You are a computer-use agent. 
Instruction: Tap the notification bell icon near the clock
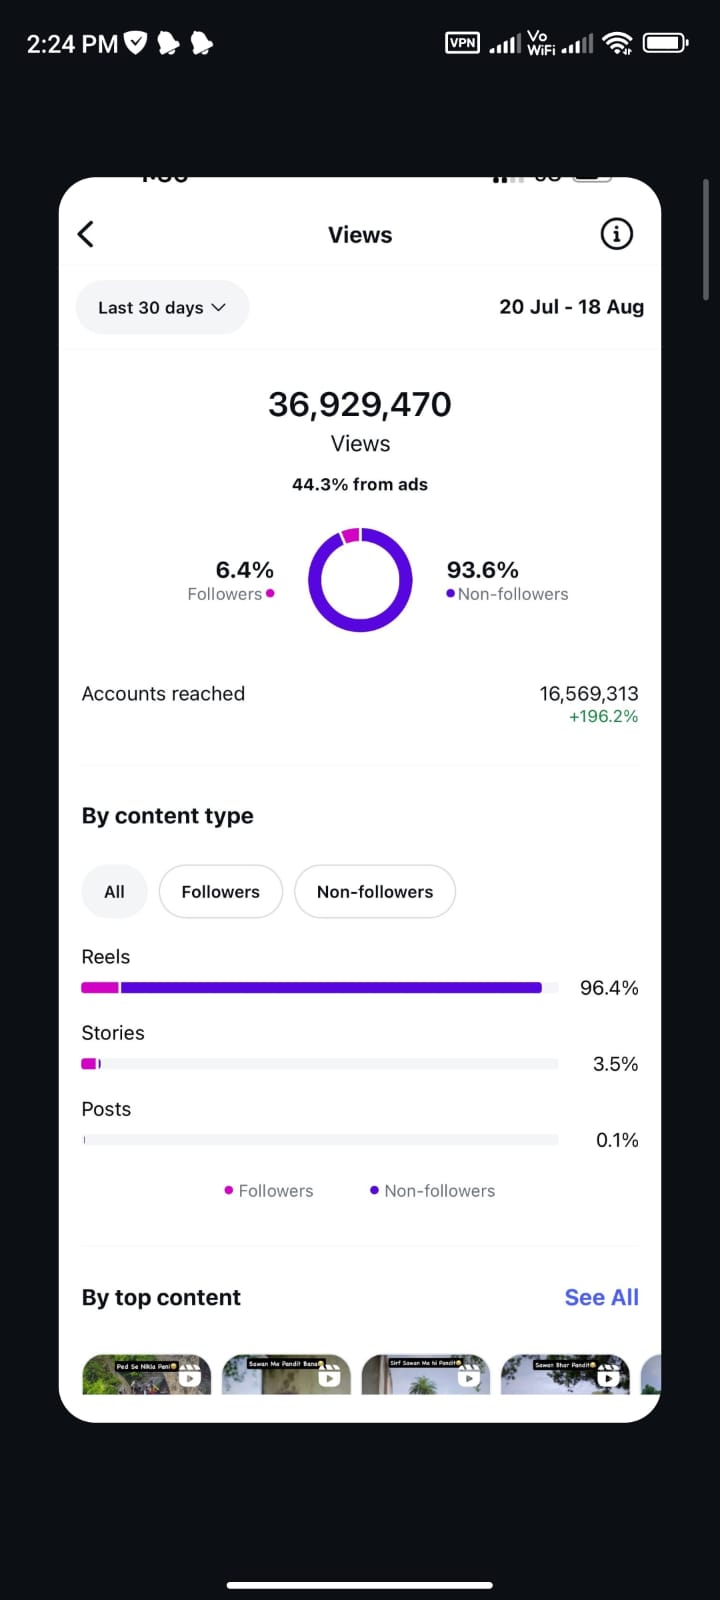[x=167, y=43]
